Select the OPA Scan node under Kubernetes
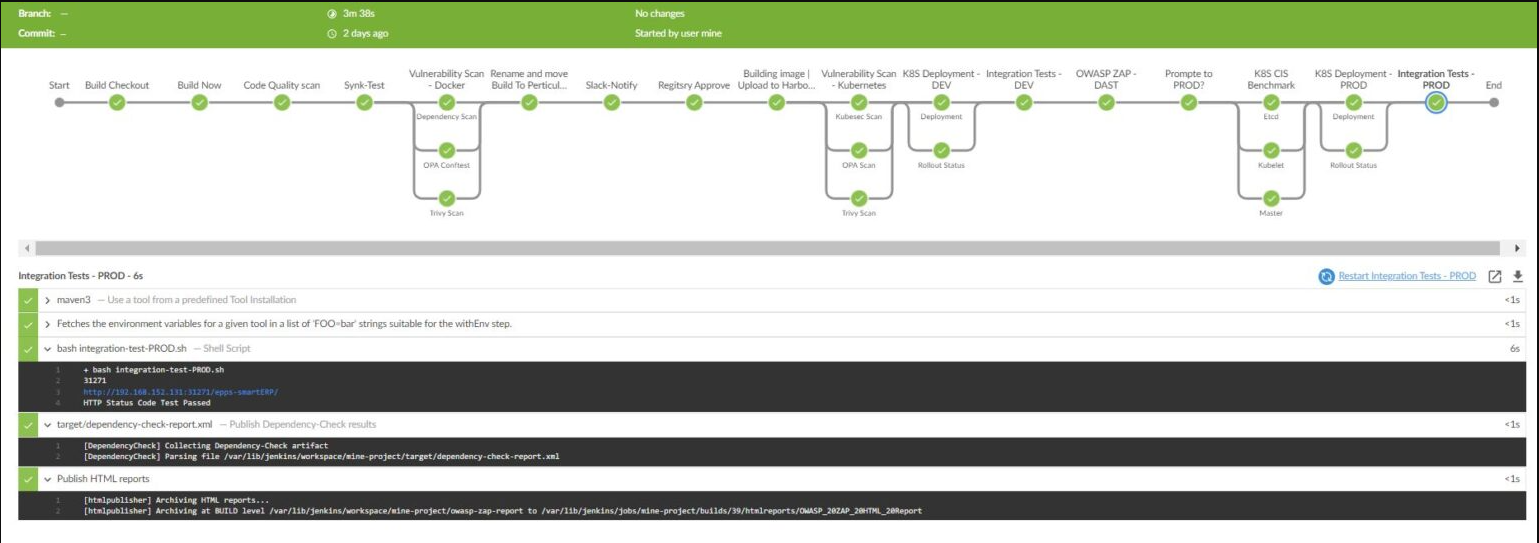The image size is (1539, 543). [x=859, y=150]
